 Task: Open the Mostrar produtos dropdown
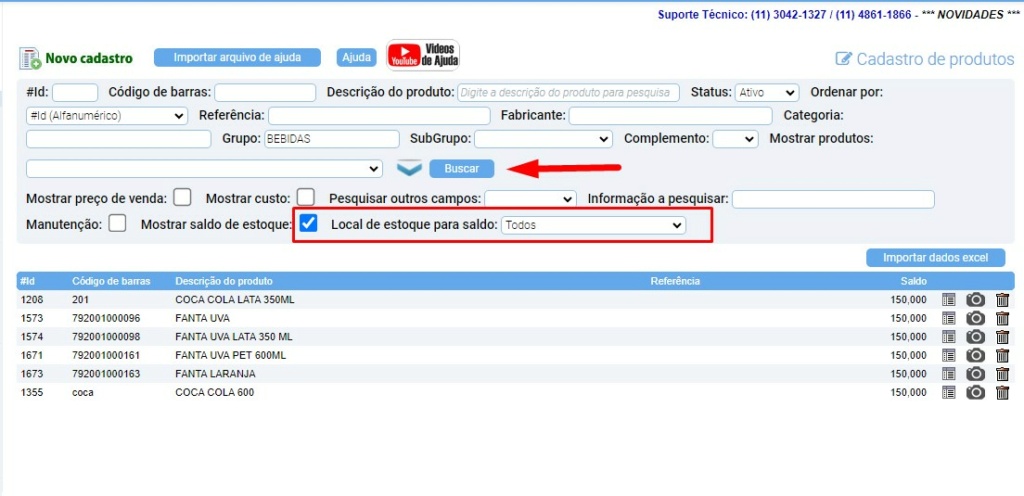(x=204, y=168)
